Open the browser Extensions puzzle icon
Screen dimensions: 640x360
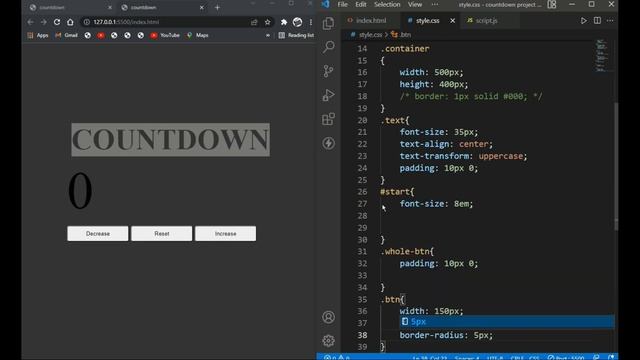pos(284,22)
